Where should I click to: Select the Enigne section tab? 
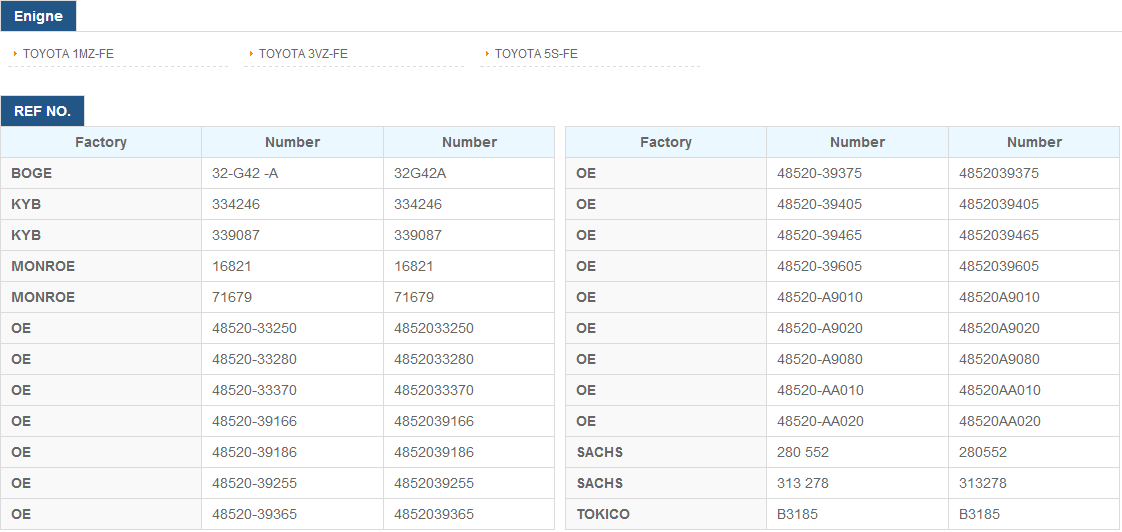(x=38, y=16)
